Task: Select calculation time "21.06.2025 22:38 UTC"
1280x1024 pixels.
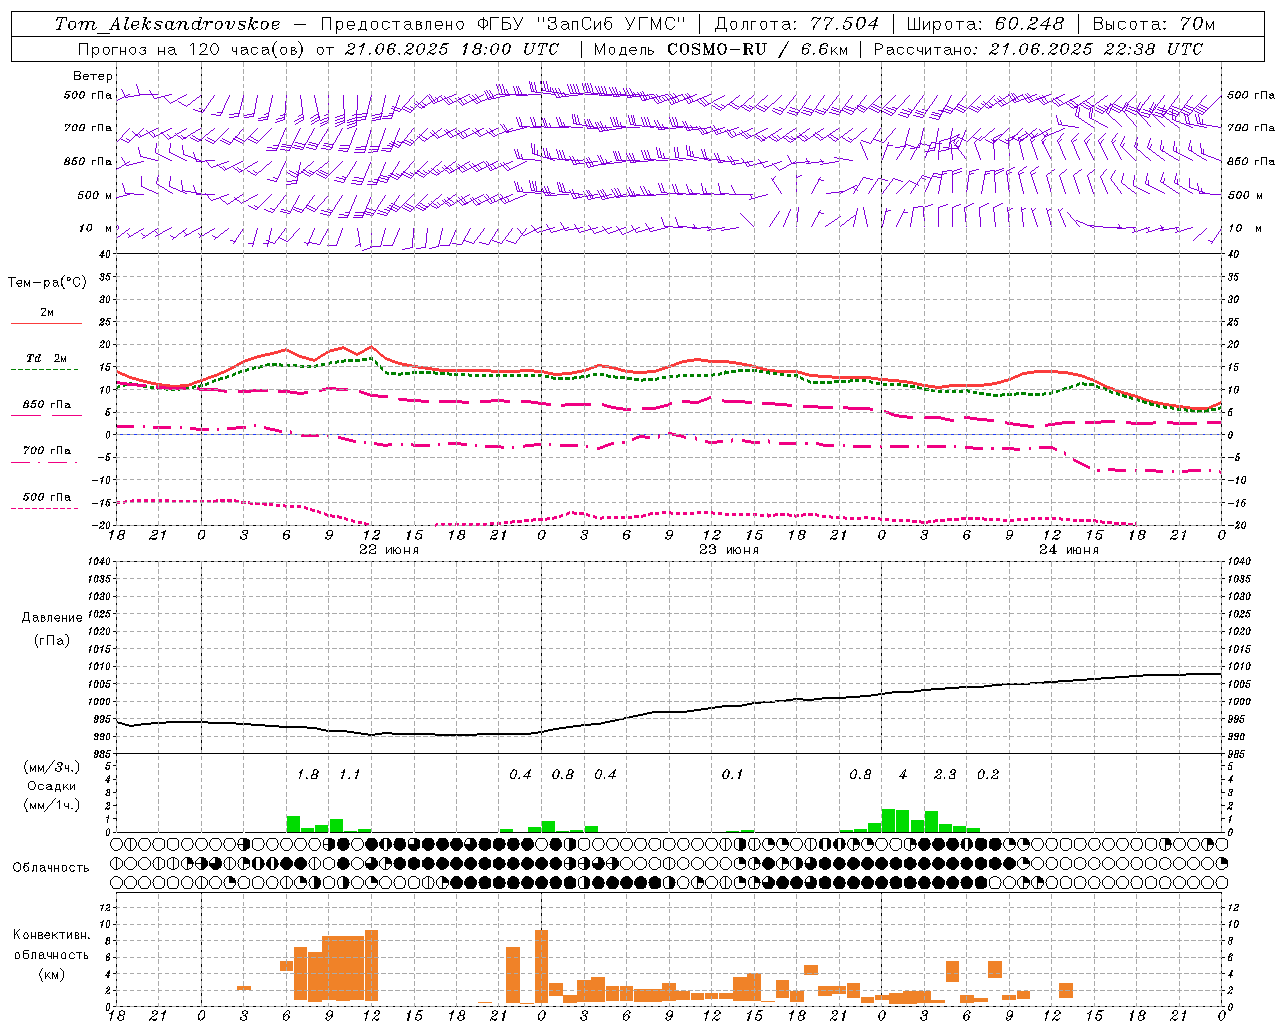Action: pyautogui.click(x=1095, y=49)
